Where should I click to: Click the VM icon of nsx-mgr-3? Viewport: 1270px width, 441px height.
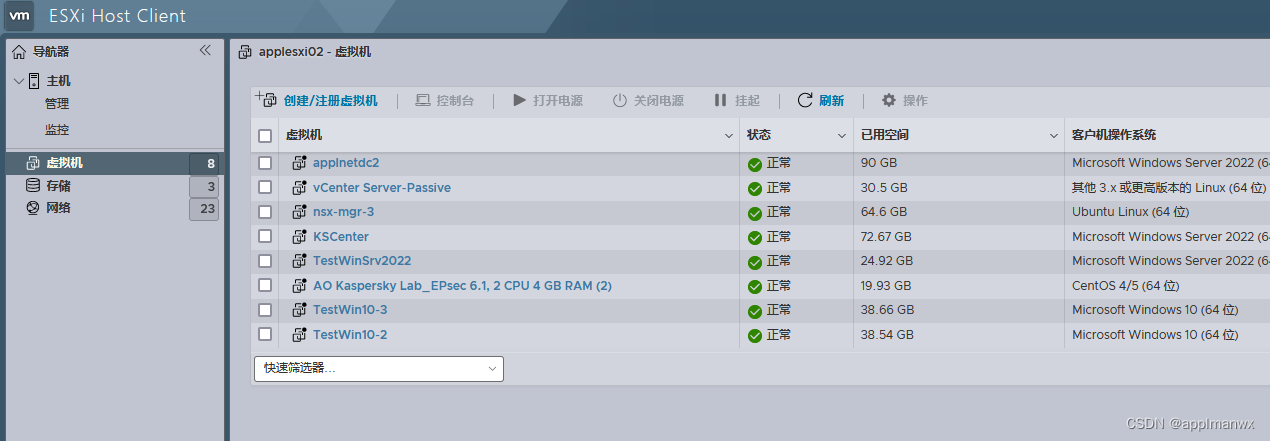coord(299,212)
